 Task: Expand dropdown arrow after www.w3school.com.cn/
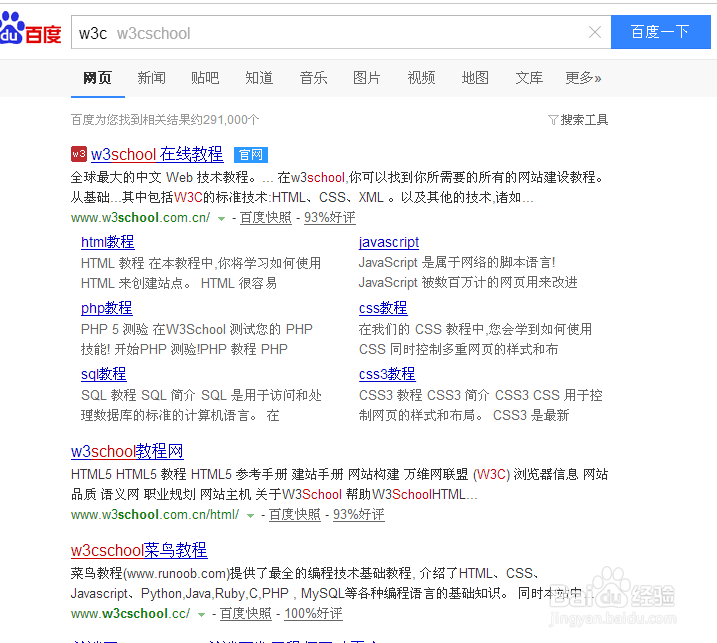tap(221, 219)
